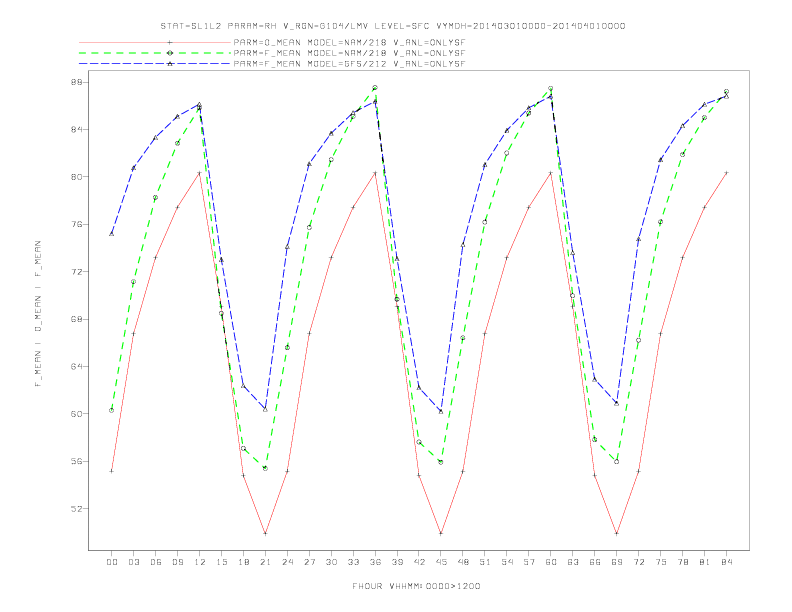
Task: Click the x-axis tick label 15
Action: 221,562
